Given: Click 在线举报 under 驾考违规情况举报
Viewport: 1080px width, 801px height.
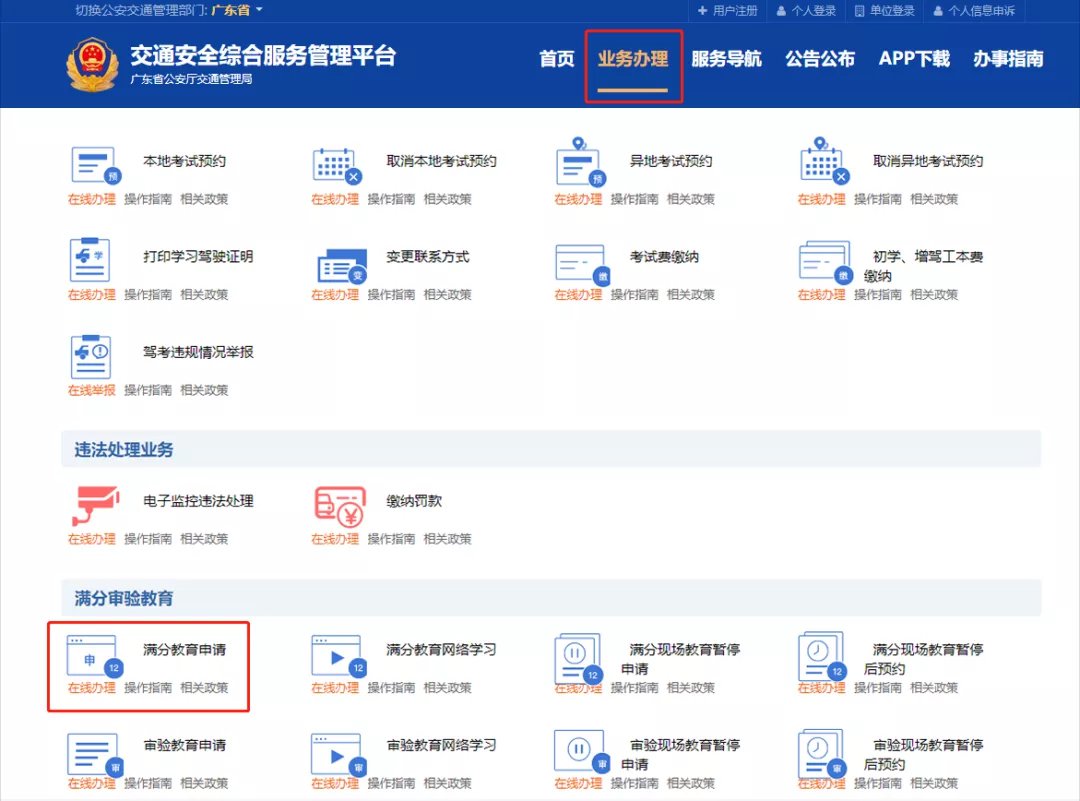Looking at the screenshot, I should click(x=91, y=390).
